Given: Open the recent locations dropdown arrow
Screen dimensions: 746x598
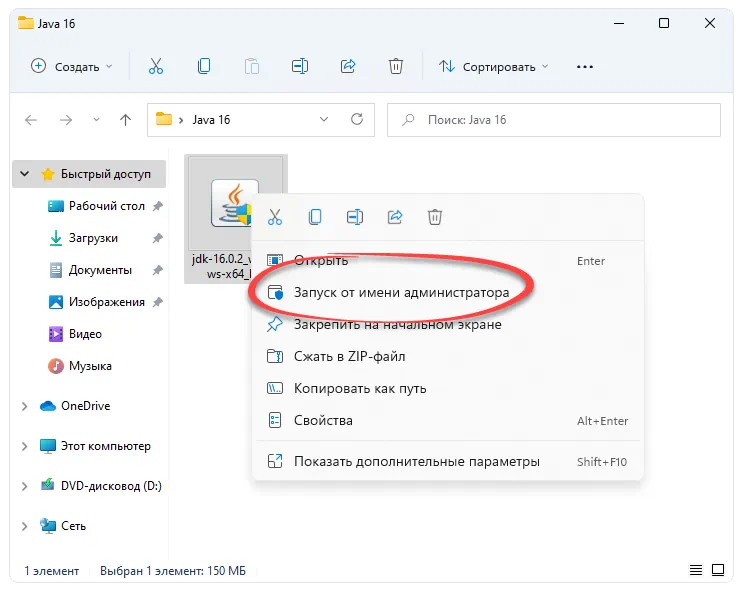Looking at the screenshot, I should pyautogui.click(x=97, y=120).
